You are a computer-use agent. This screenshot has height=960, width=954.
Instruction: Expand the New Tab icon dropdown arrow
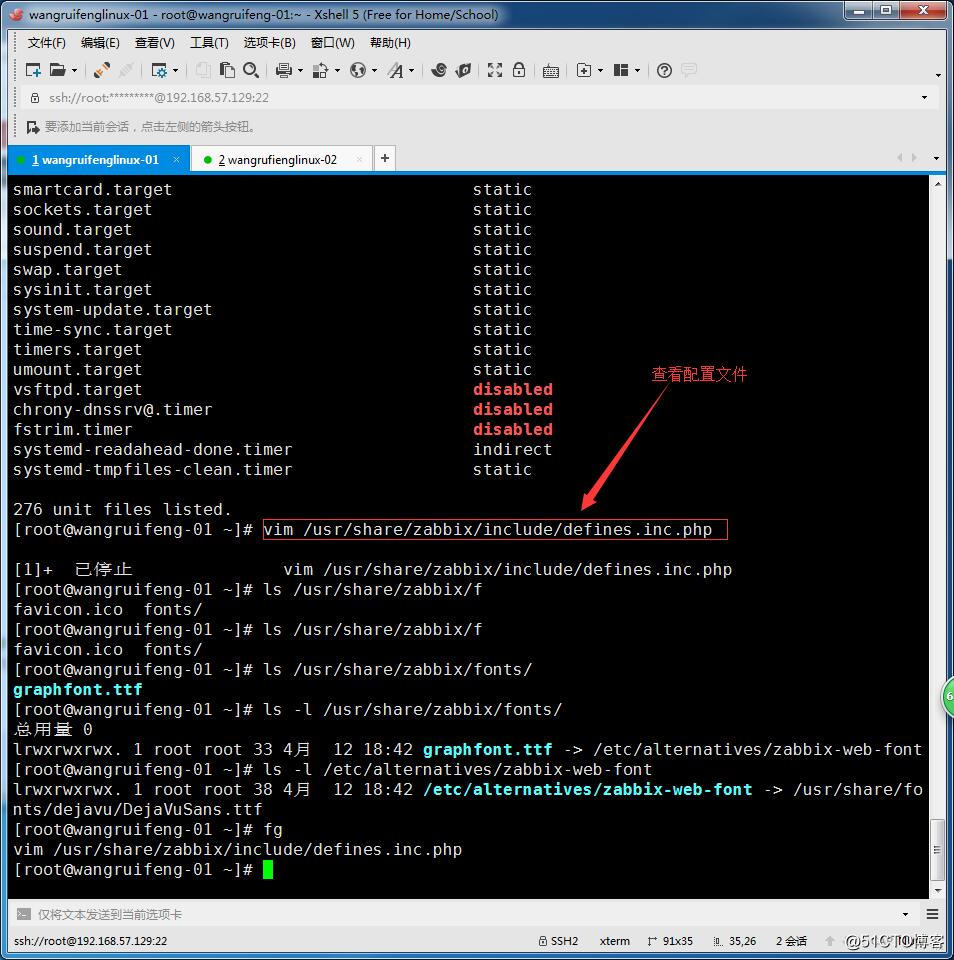pos(600,71)
